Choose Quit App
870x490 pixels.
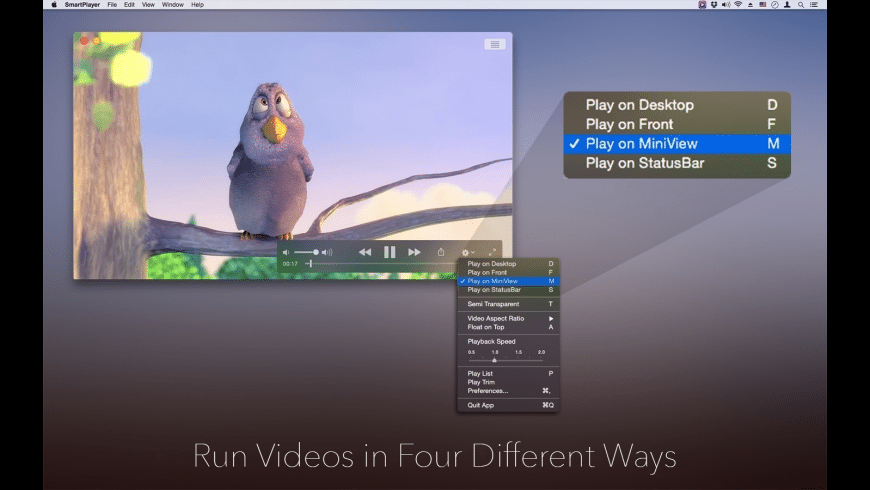[x=508, y=405]
